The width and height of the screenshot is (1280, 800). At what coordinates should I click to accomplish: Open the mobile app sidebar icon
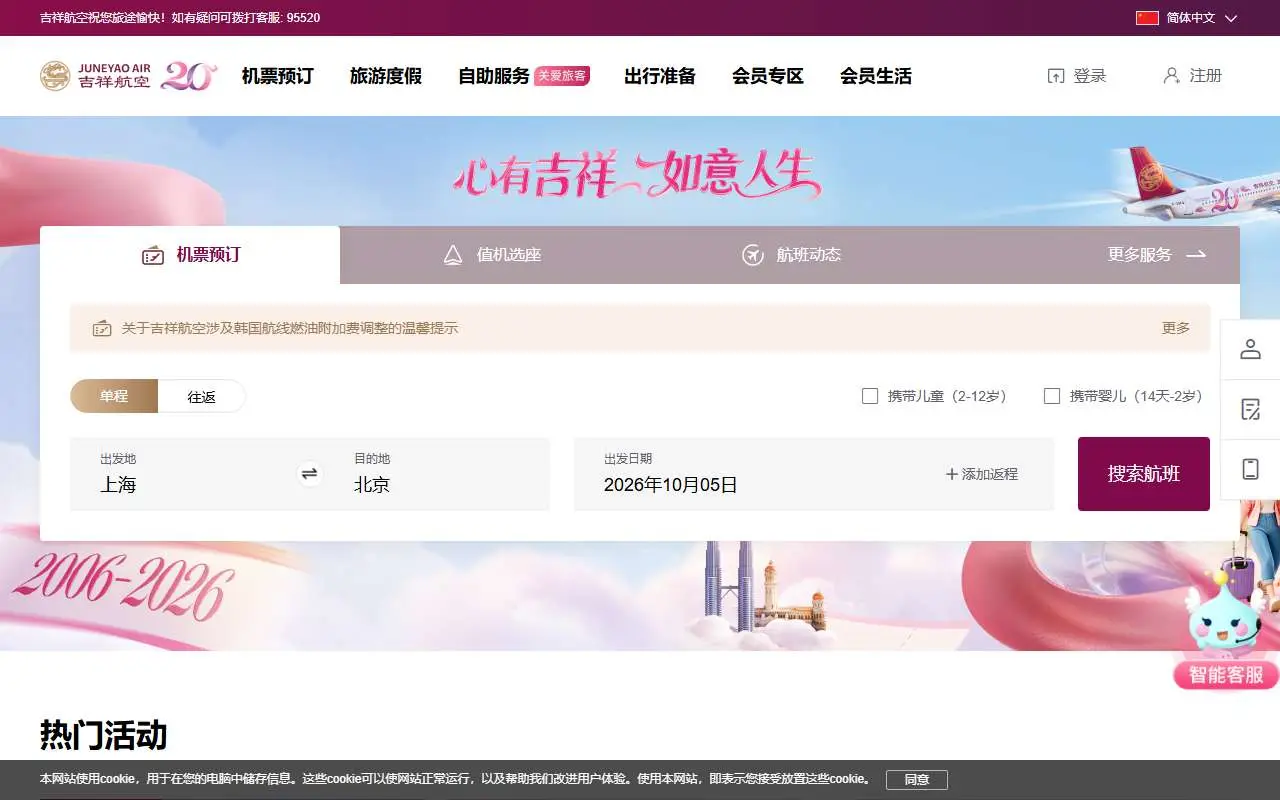1250,469
